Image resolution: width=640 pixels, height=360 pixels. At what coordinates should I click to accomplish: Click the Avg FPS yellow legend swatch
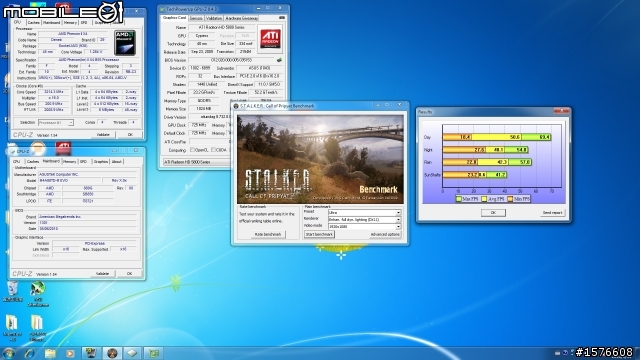pos(484,199)
